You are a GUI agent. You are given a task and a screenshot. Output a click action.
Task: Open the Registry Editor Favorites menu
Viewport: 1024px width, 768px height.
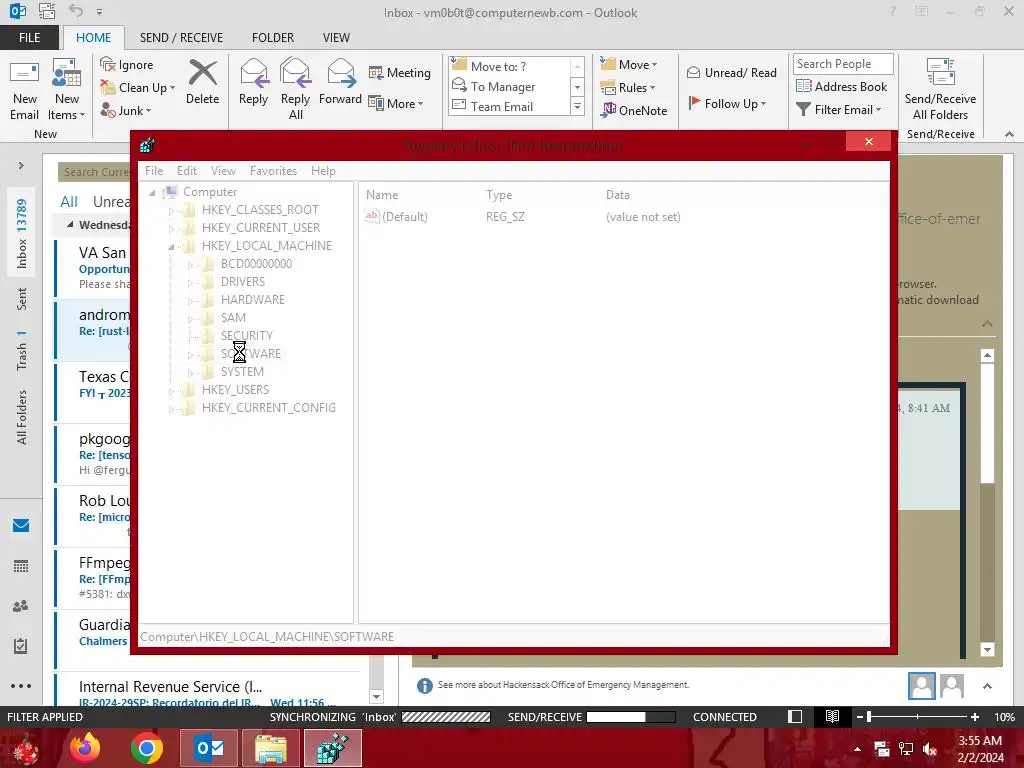tap(274, 170)
